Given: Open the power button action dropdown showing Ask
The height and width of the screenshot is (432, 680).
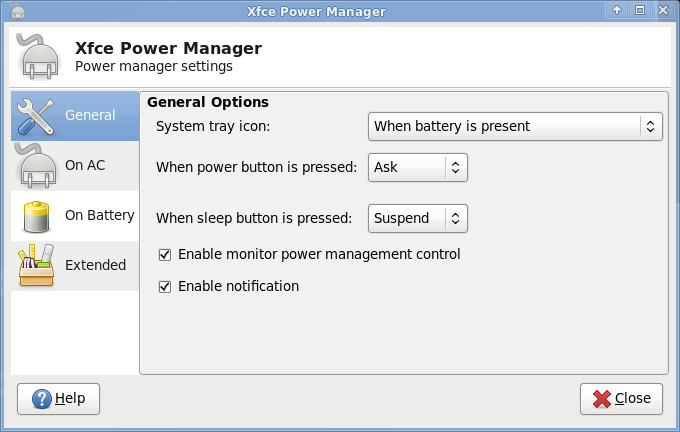Looking at the screenshot, I should pyautogui.click(x=418, y=167).
